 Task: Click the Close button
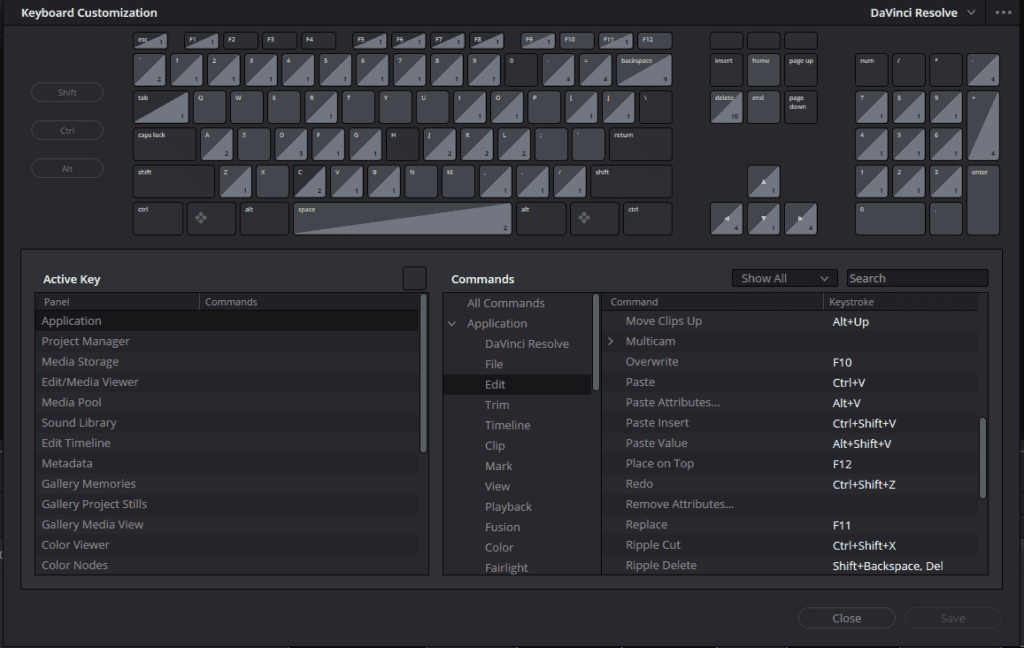click(846, 618)
